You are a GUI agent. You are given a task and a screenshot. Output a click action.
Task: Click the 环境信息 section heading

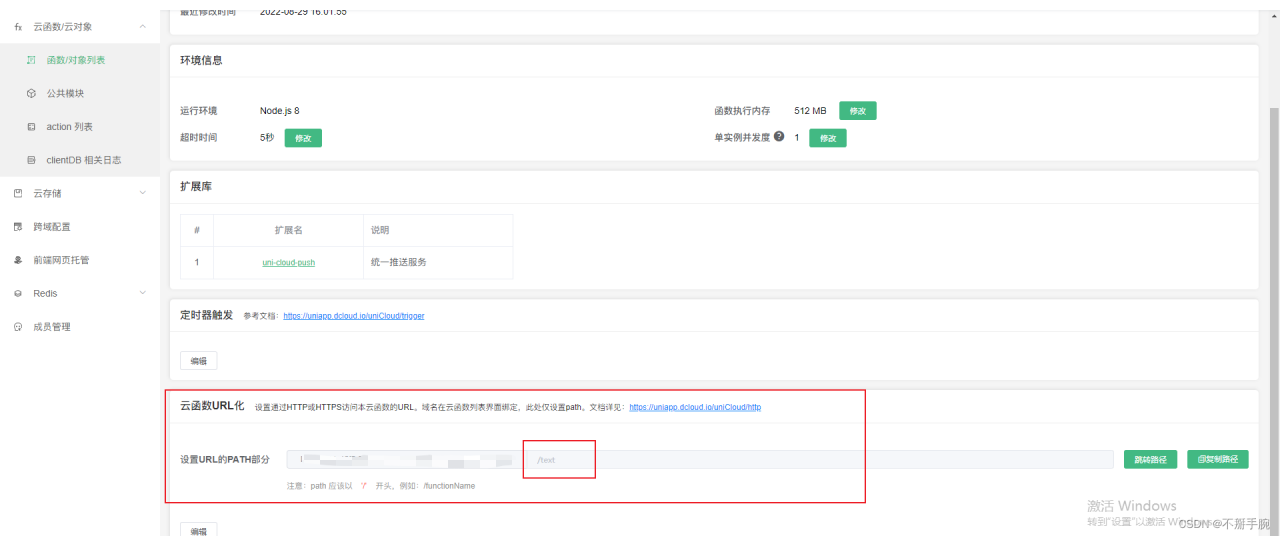click(201, 60)
